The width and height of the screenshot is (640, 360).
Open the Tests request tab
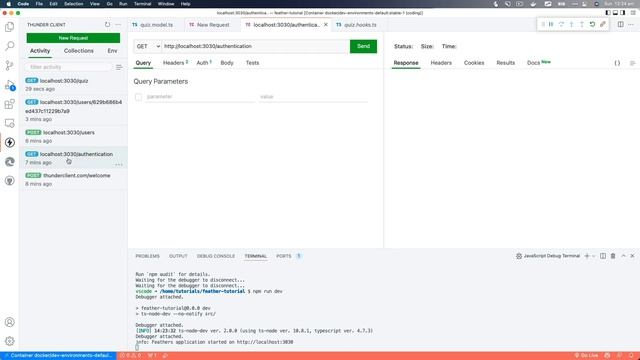[x=252, y=63]
